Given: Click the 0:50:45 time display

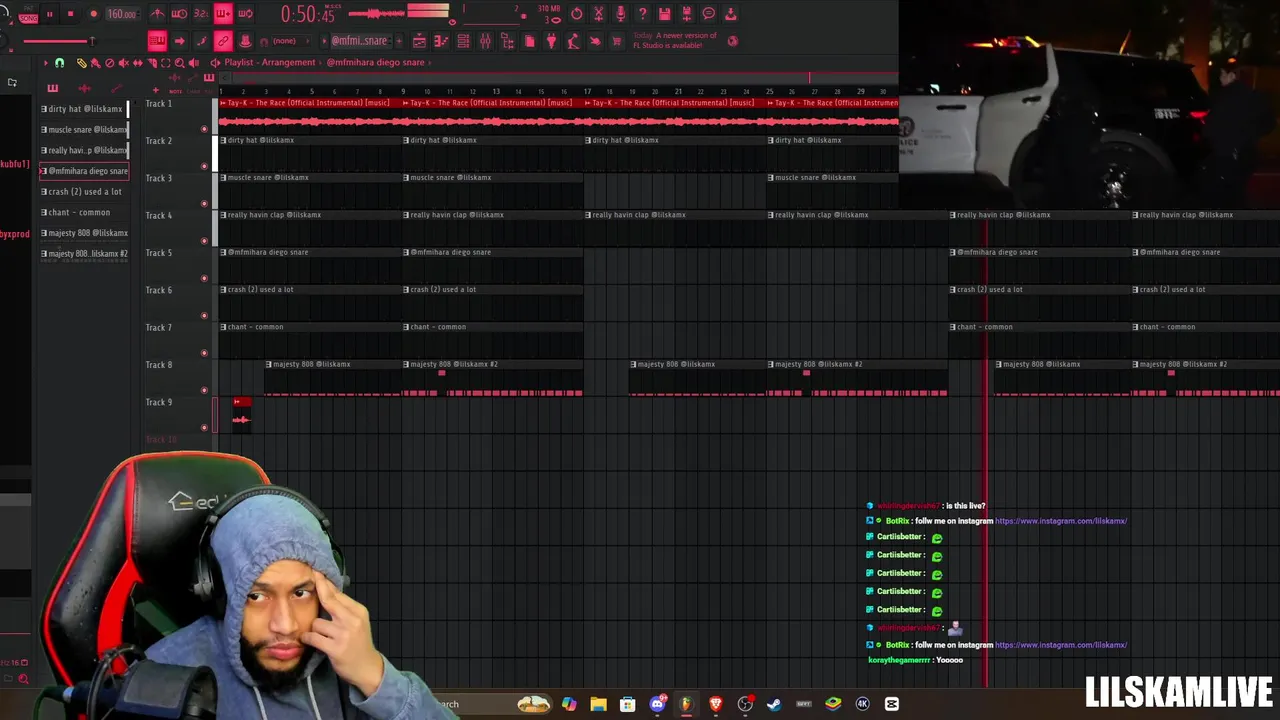Looking at the screenshot, I should 308,14.
